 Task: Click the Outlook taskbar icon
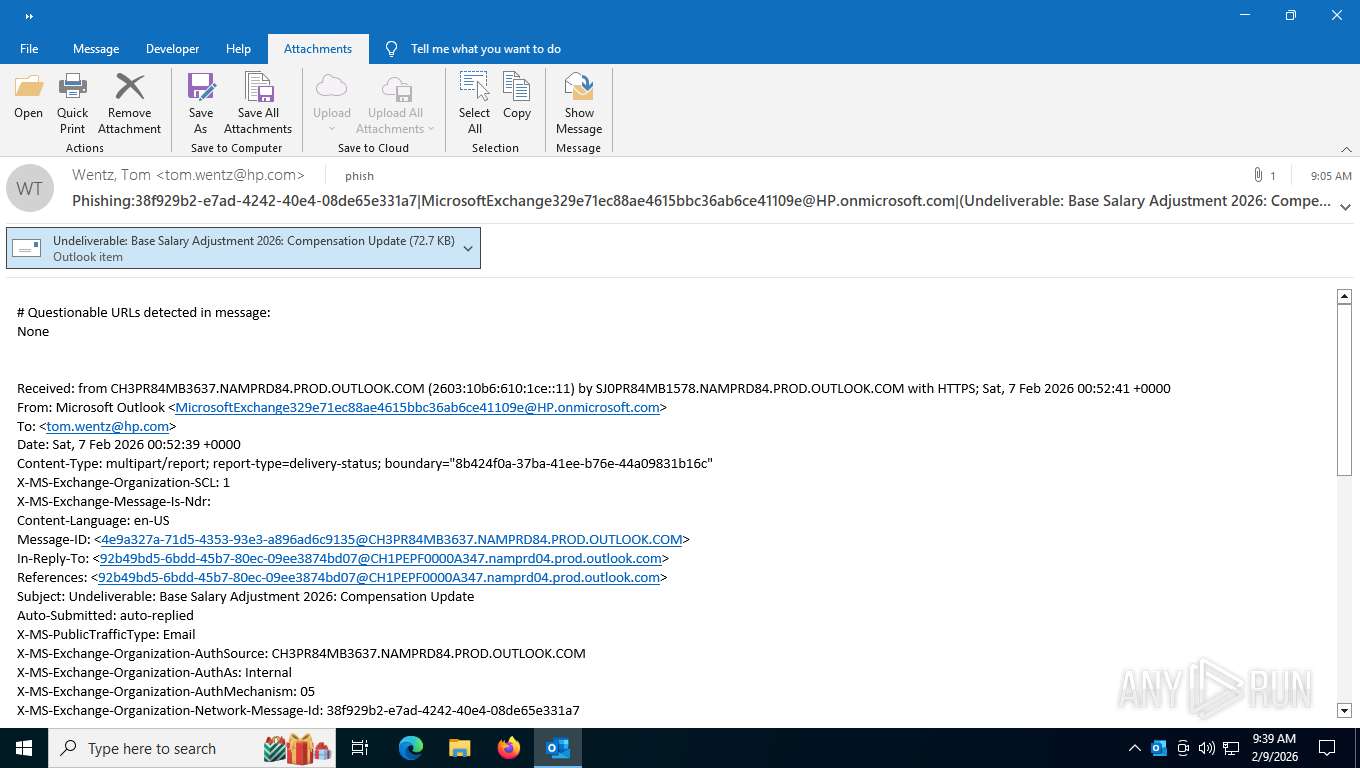558,748
